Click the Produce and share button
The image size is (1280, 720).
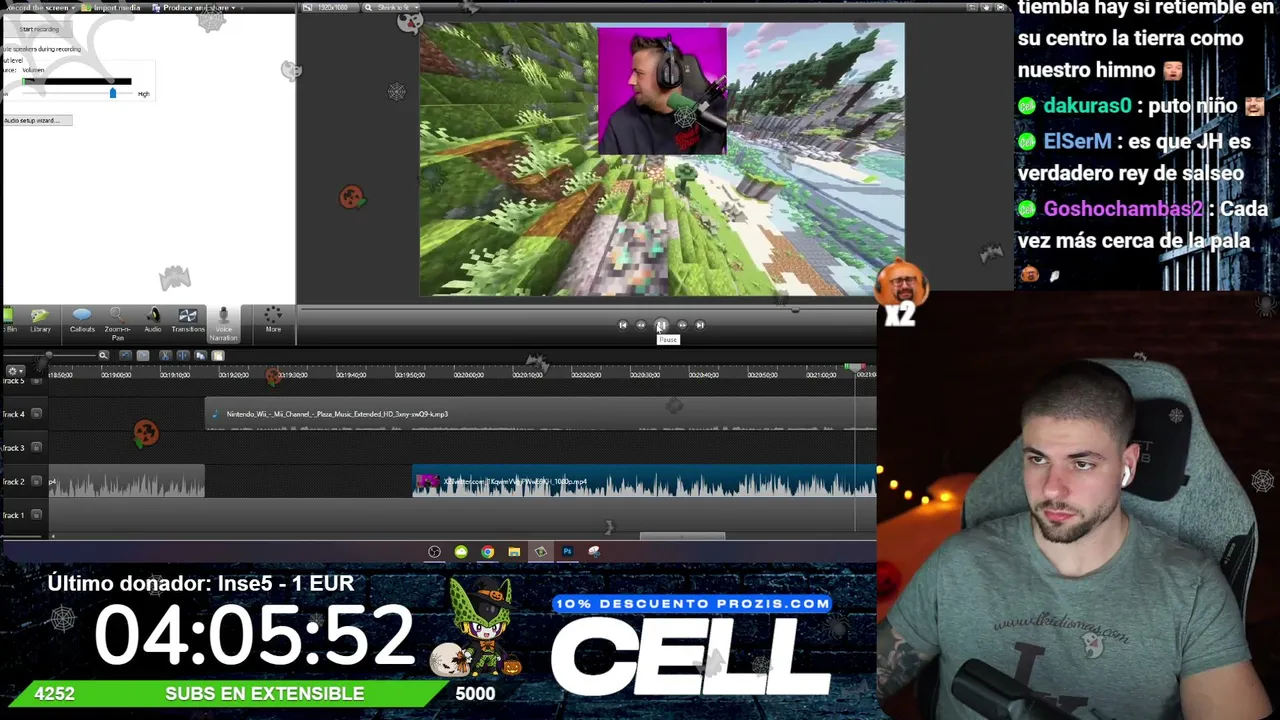coord(194,8)
